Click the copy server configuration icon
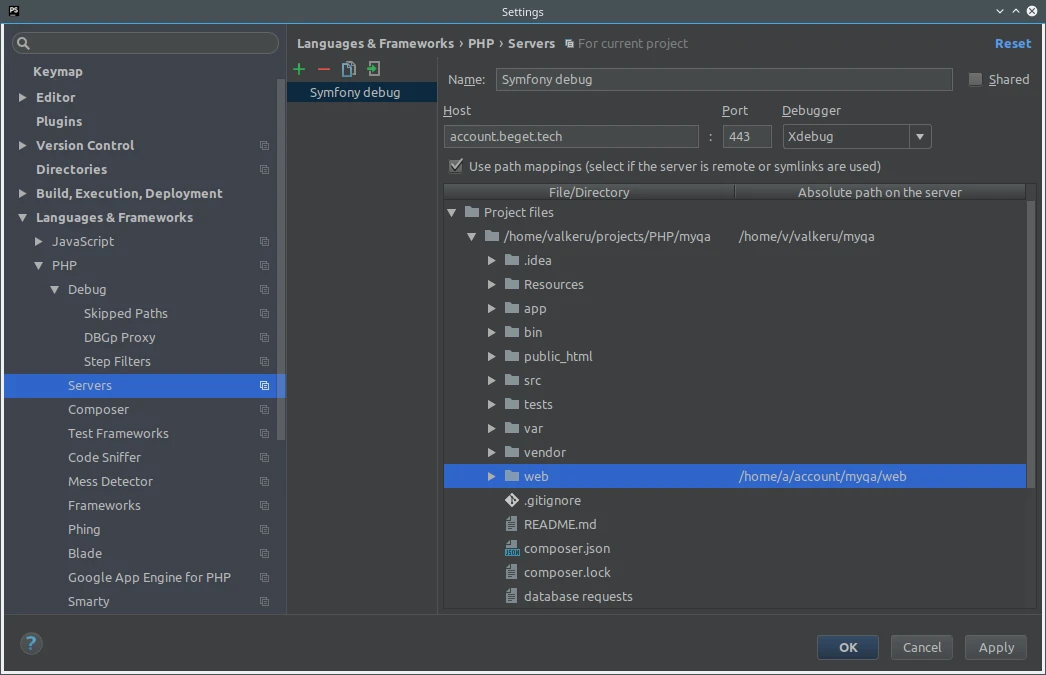Viewport: 1046px width, 675px height. (348, 69)
